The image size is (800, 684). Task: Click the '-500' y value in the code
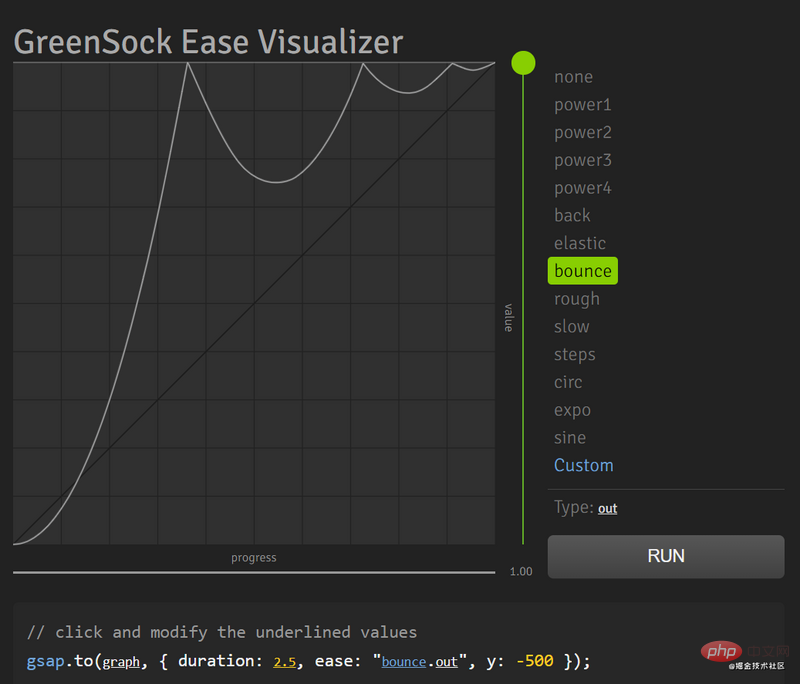tap(535, 662)
